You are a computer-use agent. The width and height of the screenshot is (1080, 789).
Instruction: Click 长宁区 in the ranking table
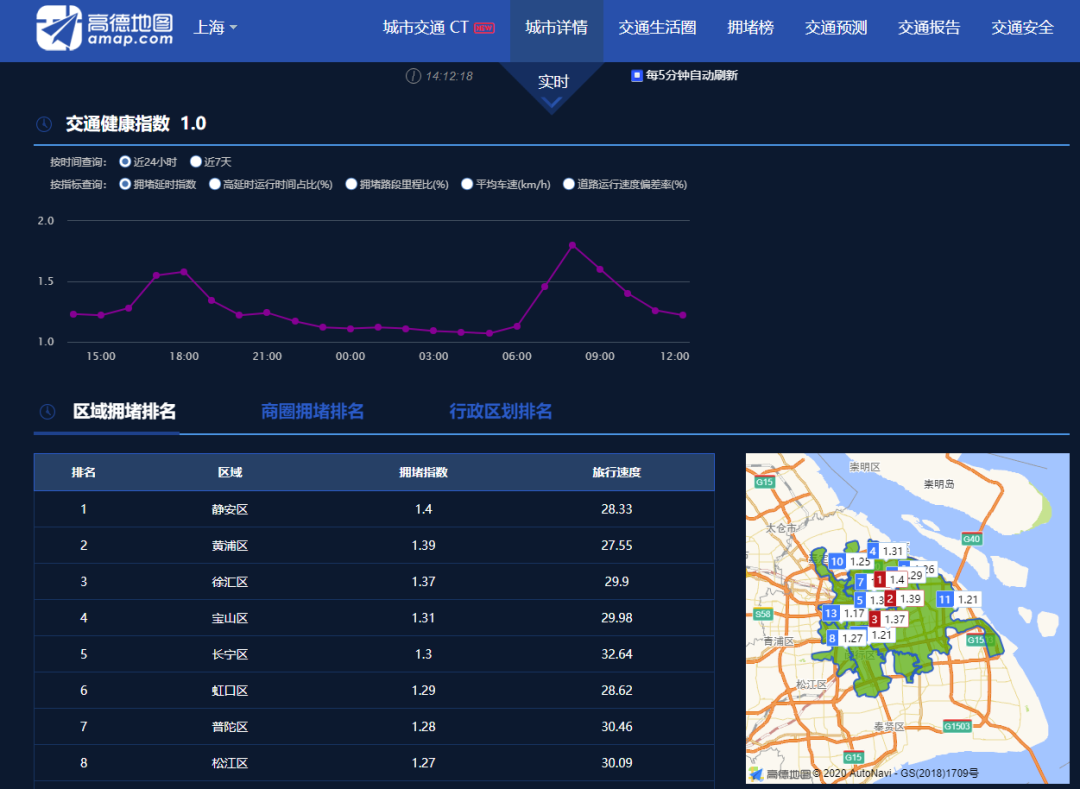[230, 654]
